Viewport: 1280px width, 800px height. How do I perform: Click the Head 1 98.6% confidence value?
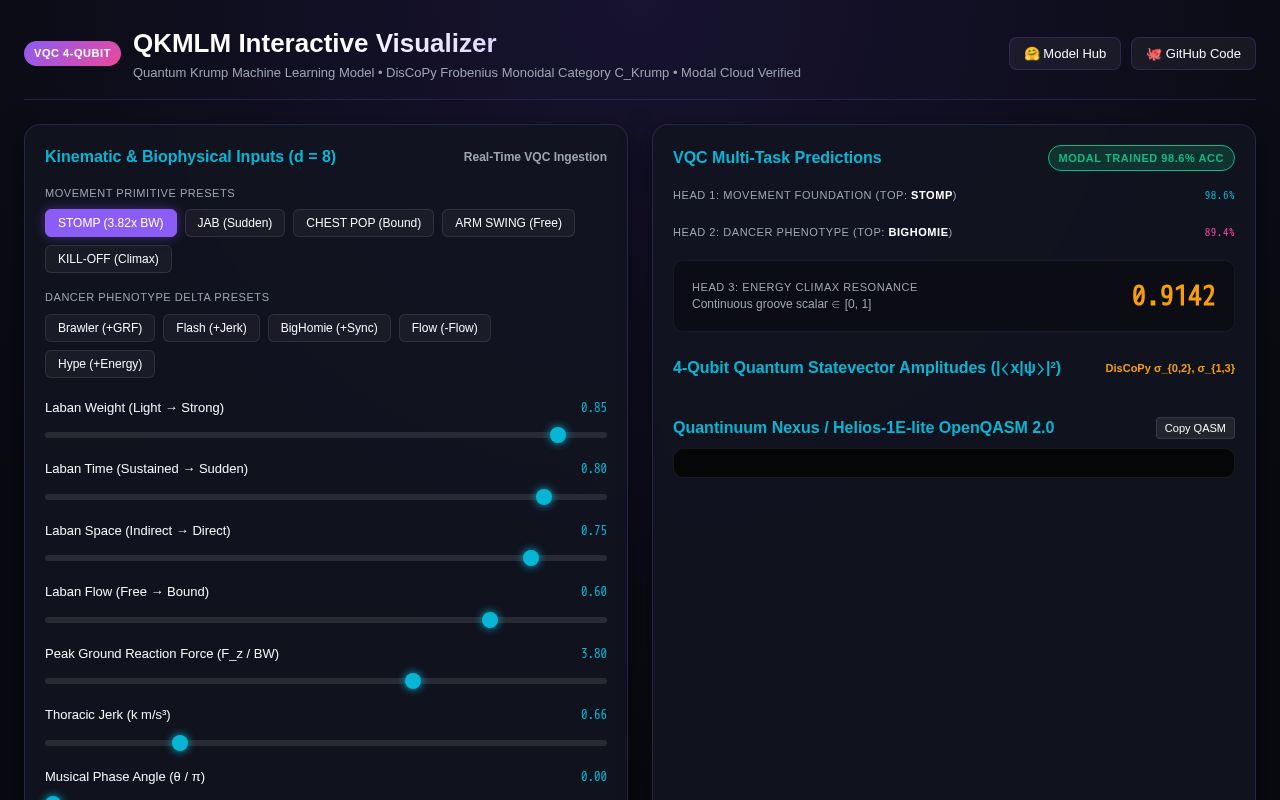1219,196
